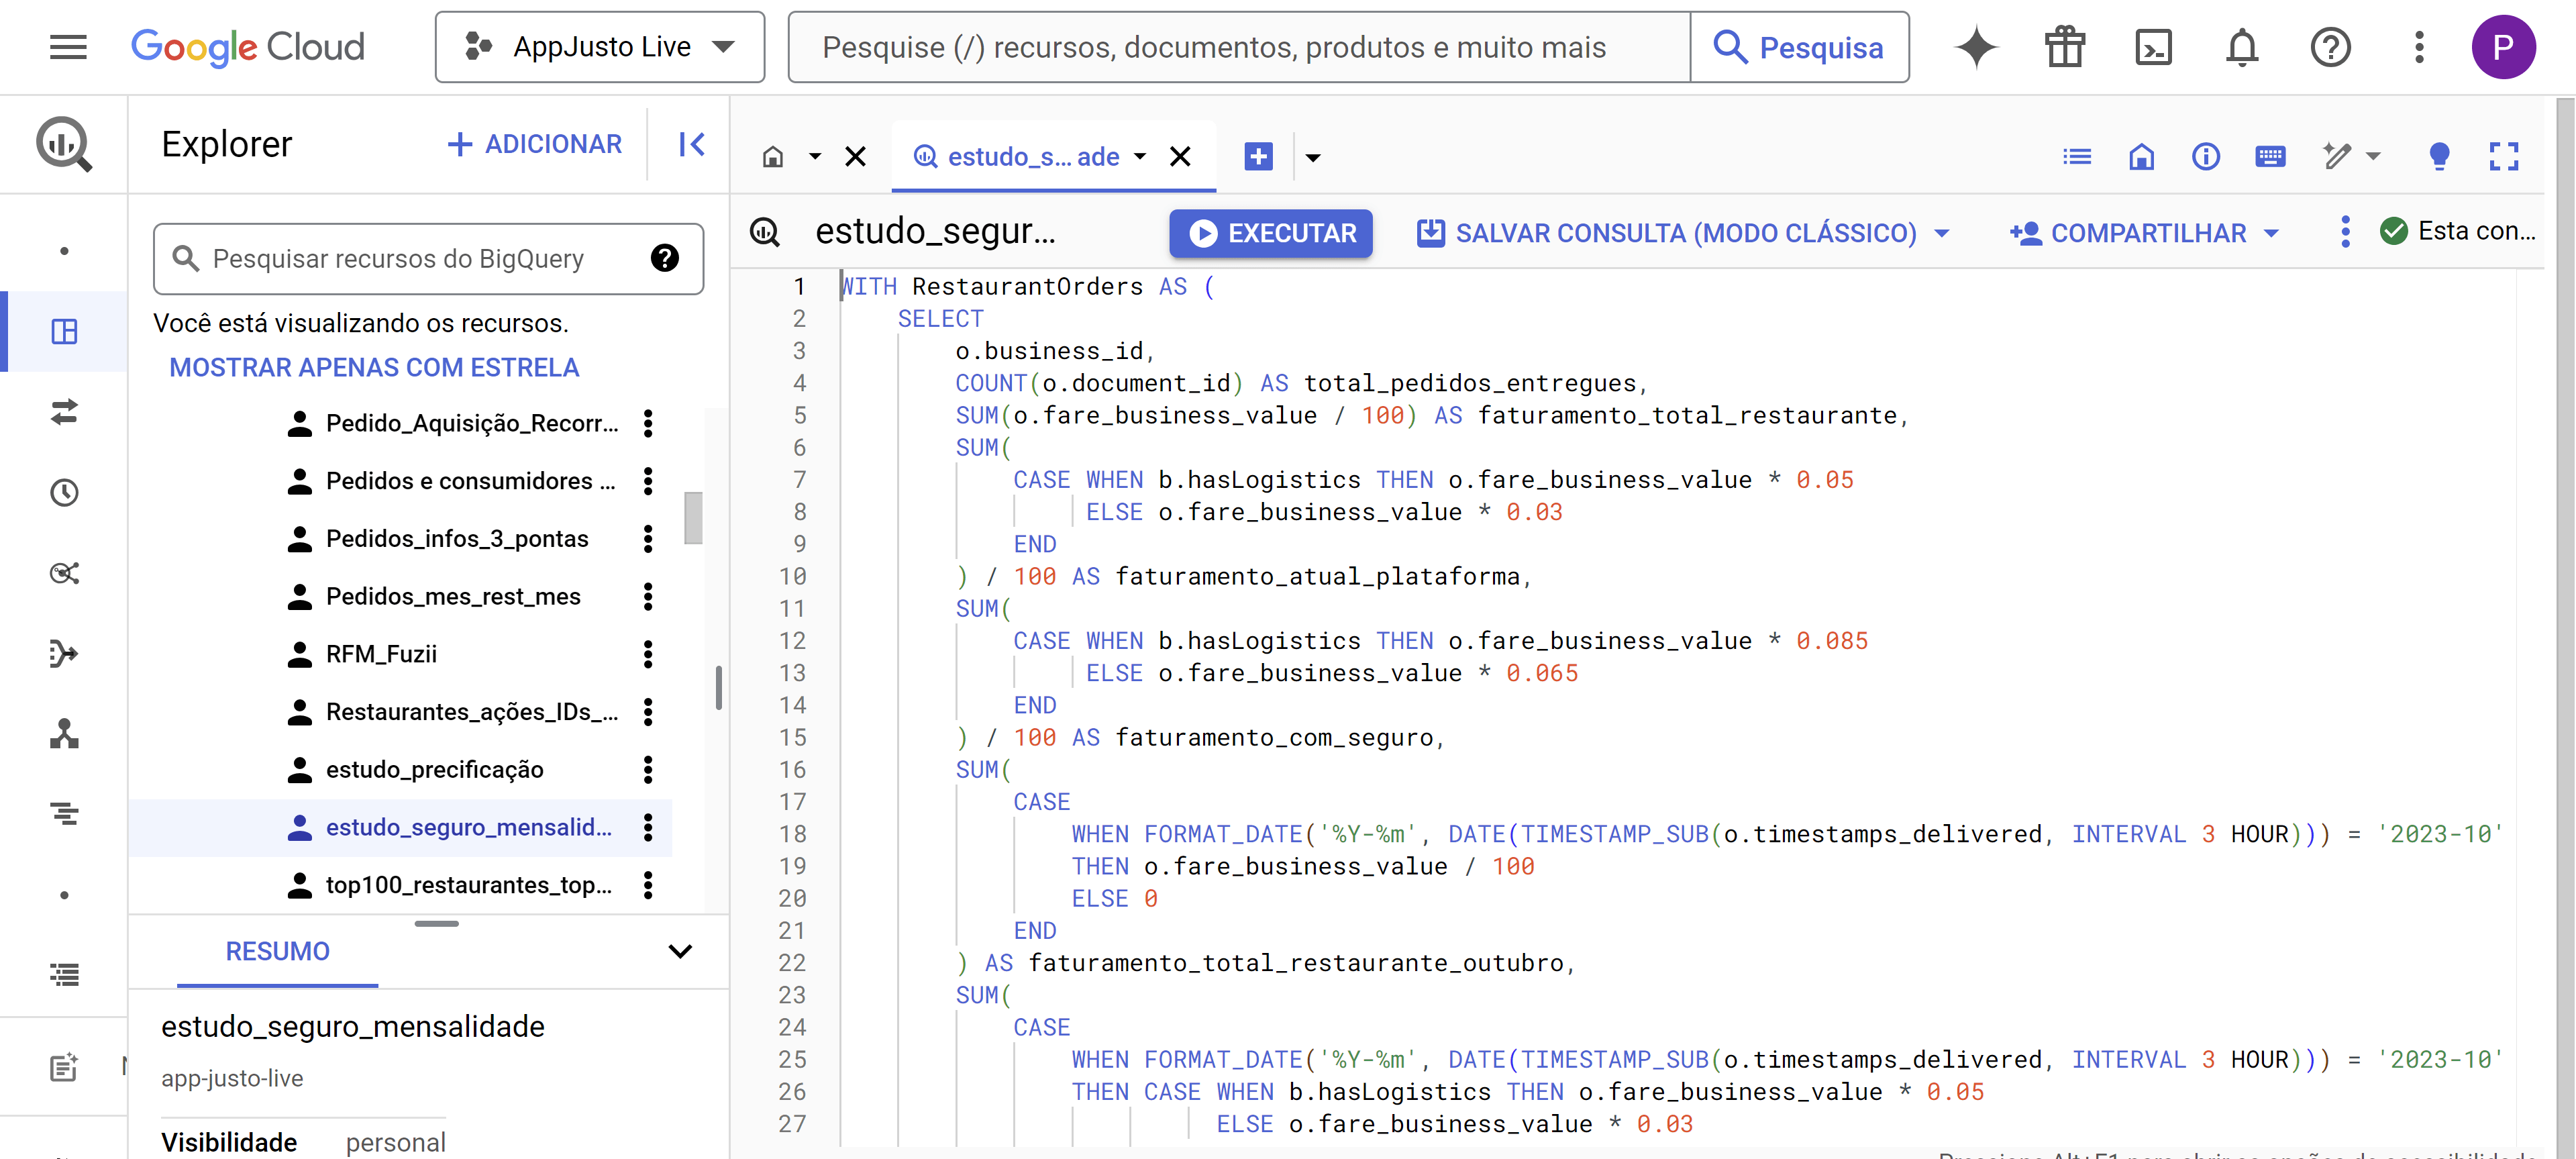2576x1159 pixels.
Task: Open the COMPARTILHAR dropdown arrow
Action: 2271,233
